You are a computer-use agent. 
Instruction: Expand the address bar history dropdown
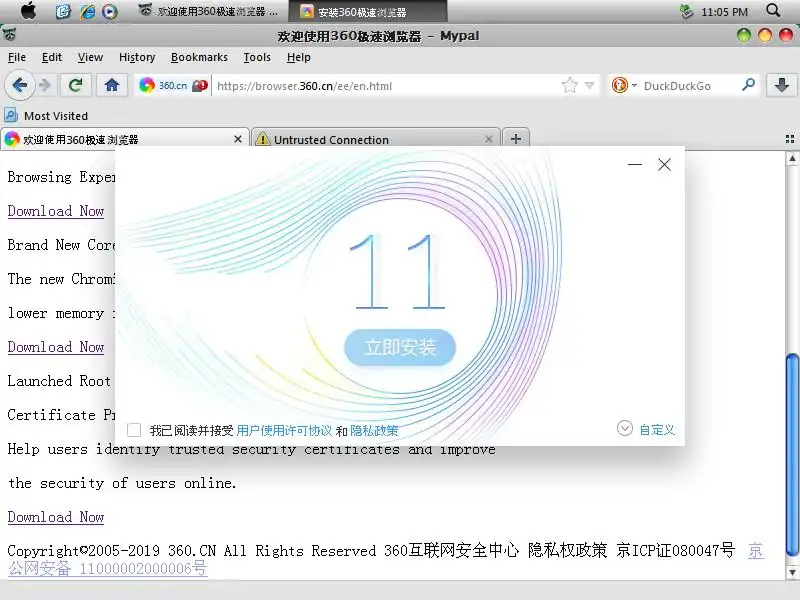point(589,85)
